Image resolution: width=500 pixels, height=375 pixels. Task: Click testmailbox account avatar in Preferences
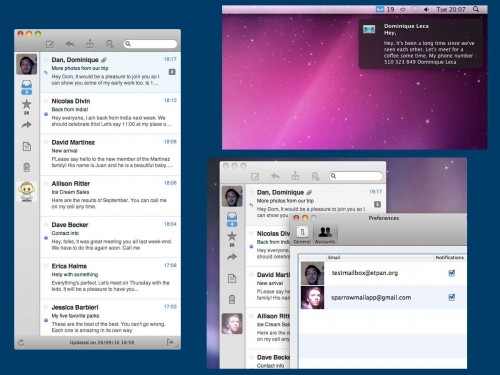point(312,273)
